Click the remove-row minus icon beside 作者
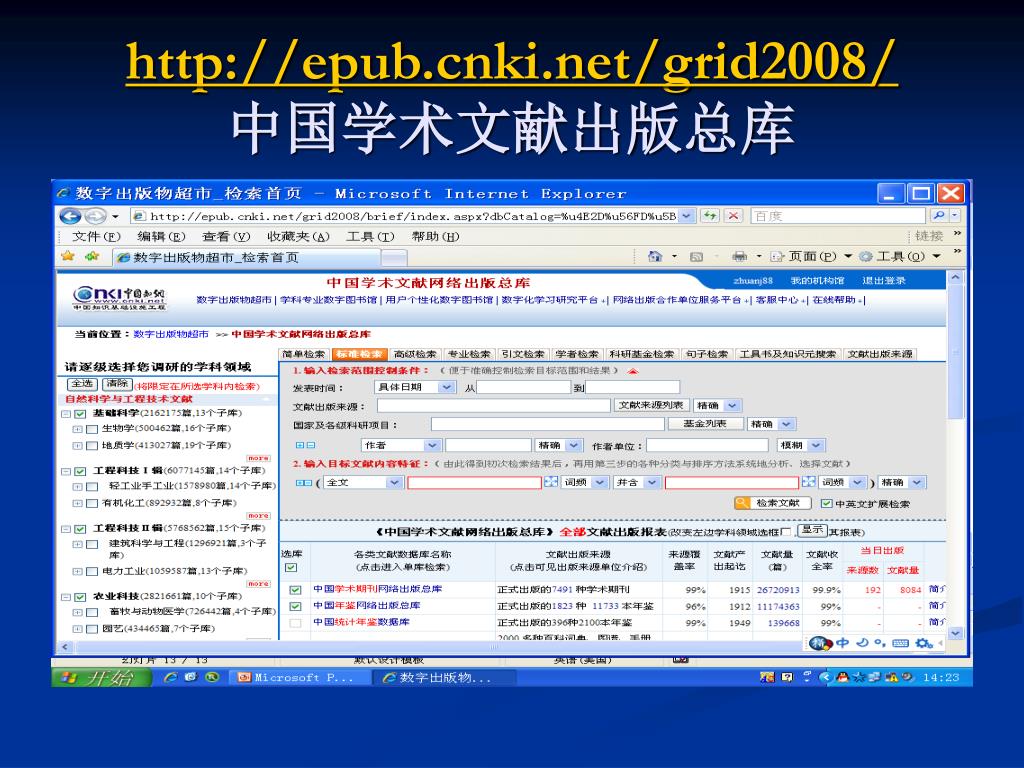This screenshot has width=1024, height=768. click(x=311, y=445)
